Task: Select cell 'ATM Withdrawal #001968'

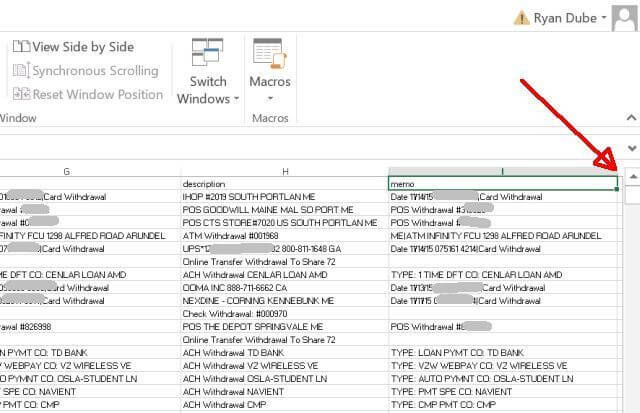Action: tap(284, 236)
